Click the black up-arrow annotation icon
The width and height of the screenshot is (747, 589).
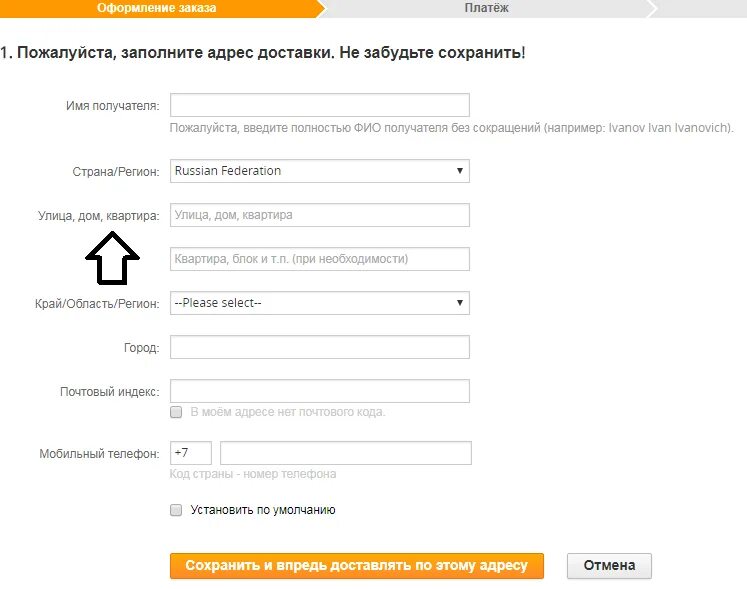click(112, 258)
